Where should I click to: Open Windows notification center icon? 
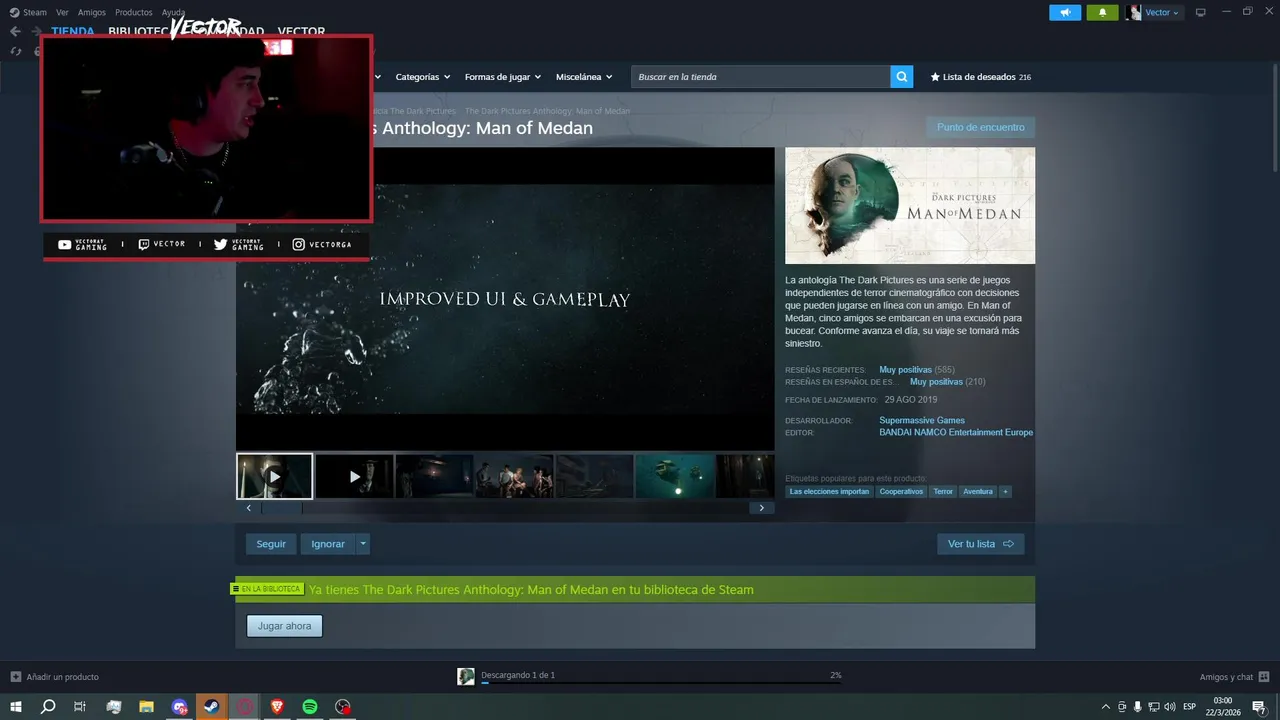coord(1259,707)
